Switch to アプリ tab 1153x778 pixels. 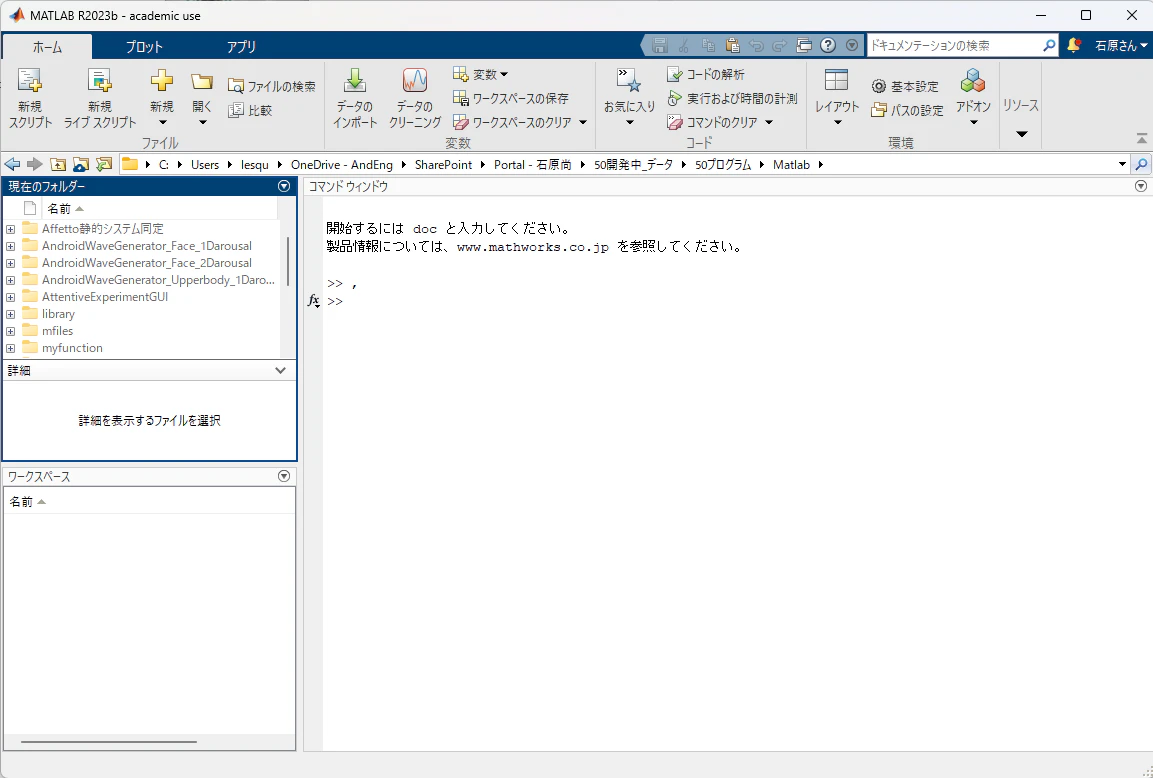coord(241,46)
